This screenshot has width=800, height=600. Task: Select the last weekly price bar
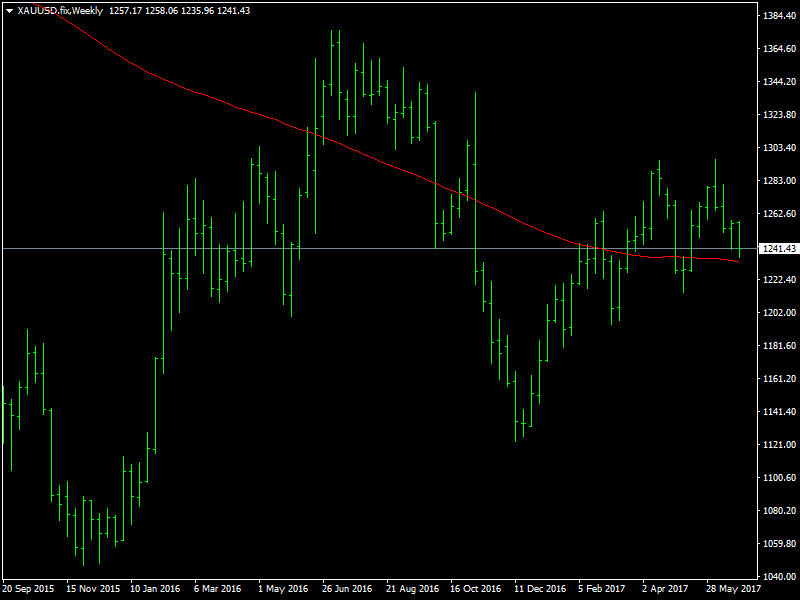[739, 239]
